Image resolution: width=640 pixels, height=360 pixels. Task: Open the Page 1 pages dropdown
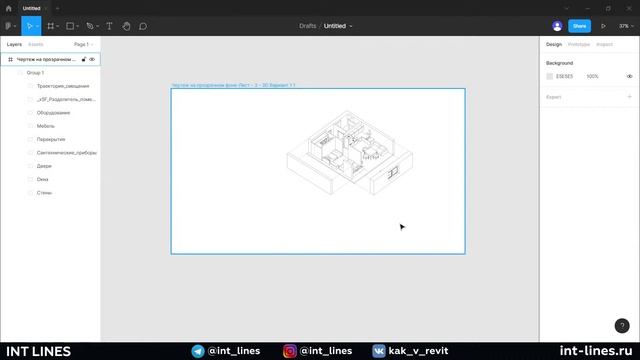[84, 44]
